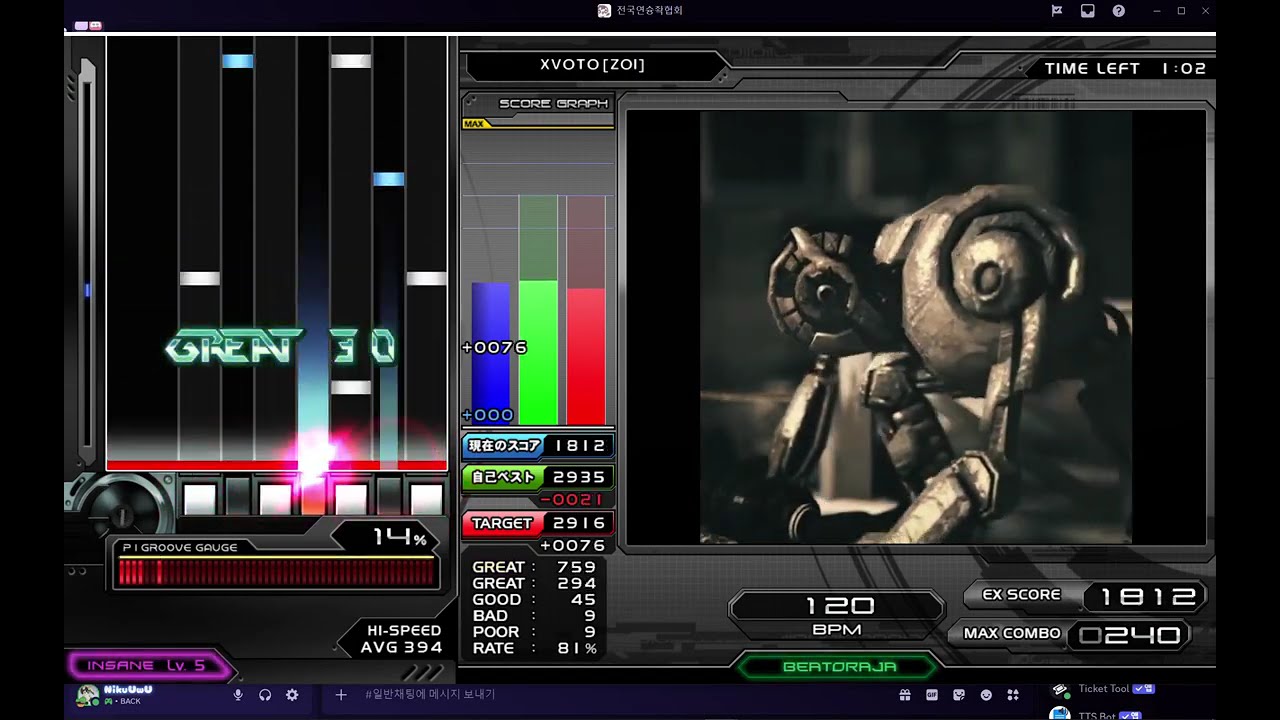The height and width of the screenshot is (720, 1280).
Task: Click the 120 BPM display
Action: click(837, 614)
